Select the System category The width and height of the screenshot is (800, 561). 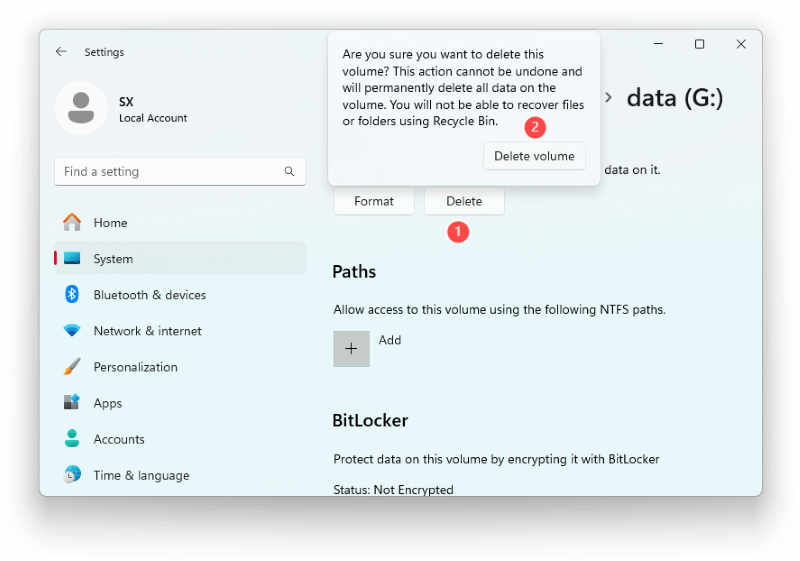180,258
